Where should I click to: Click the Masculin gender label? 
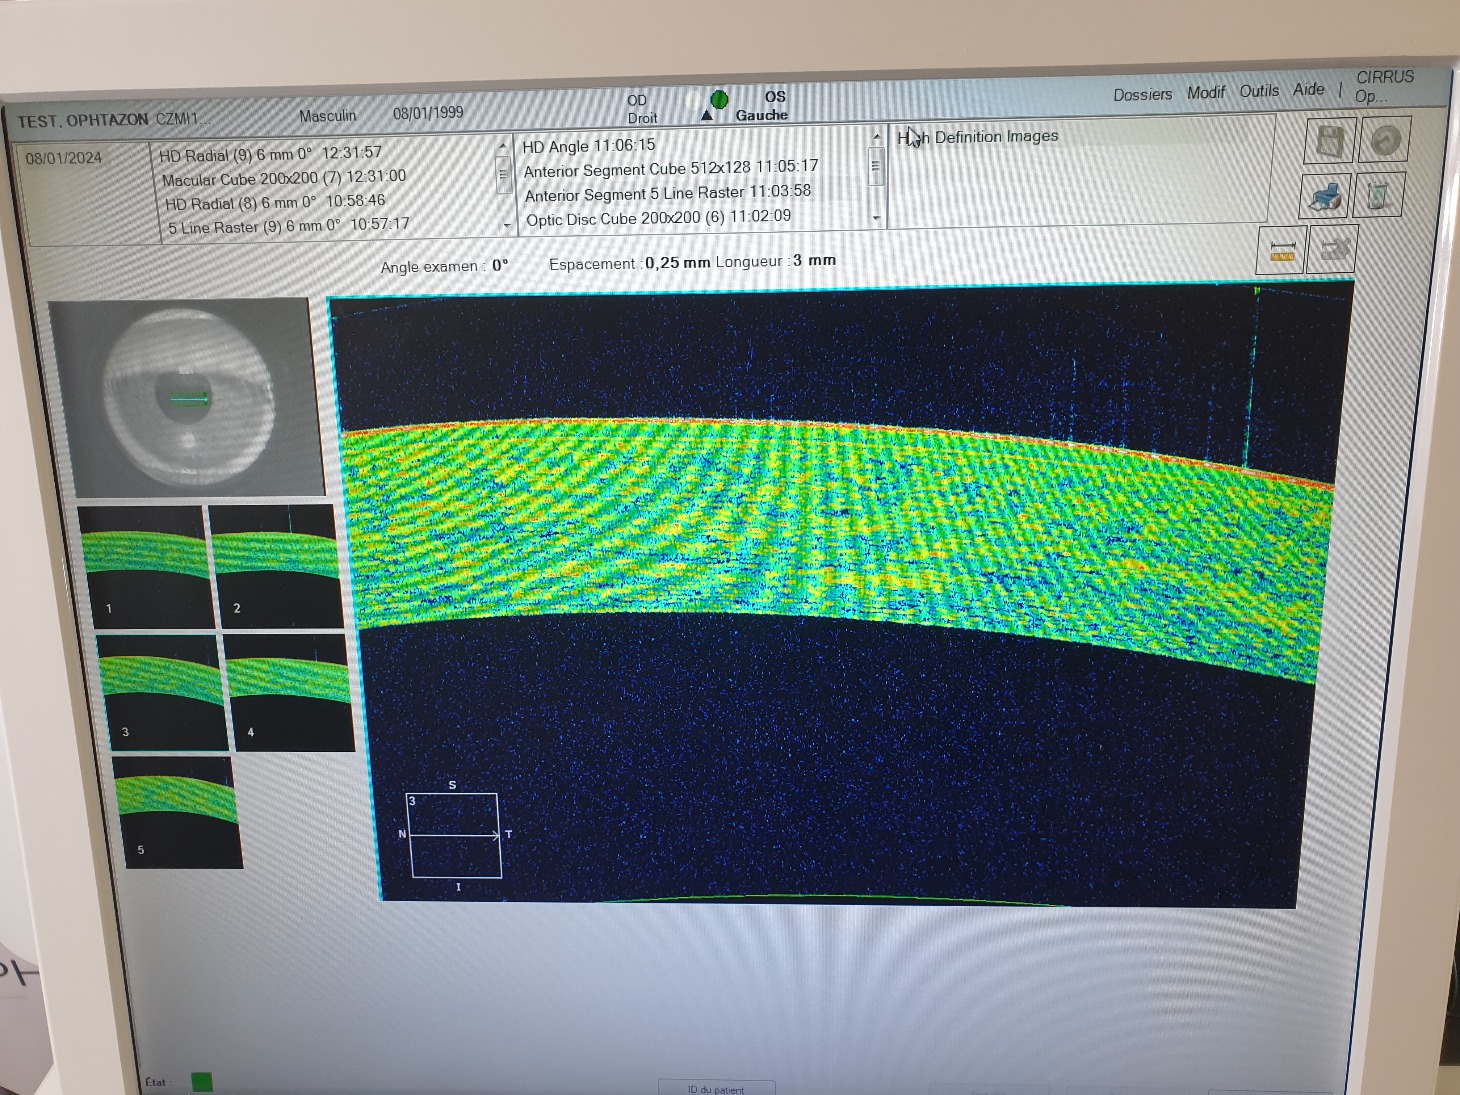point(327,116)
